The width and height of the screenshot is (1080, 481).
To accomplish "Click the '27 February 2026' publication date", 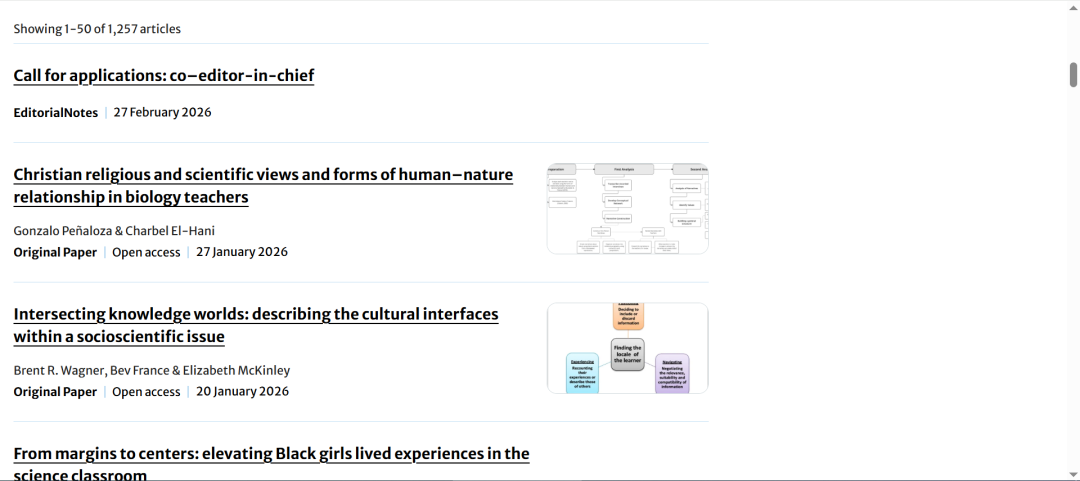I will click(162, 113).
